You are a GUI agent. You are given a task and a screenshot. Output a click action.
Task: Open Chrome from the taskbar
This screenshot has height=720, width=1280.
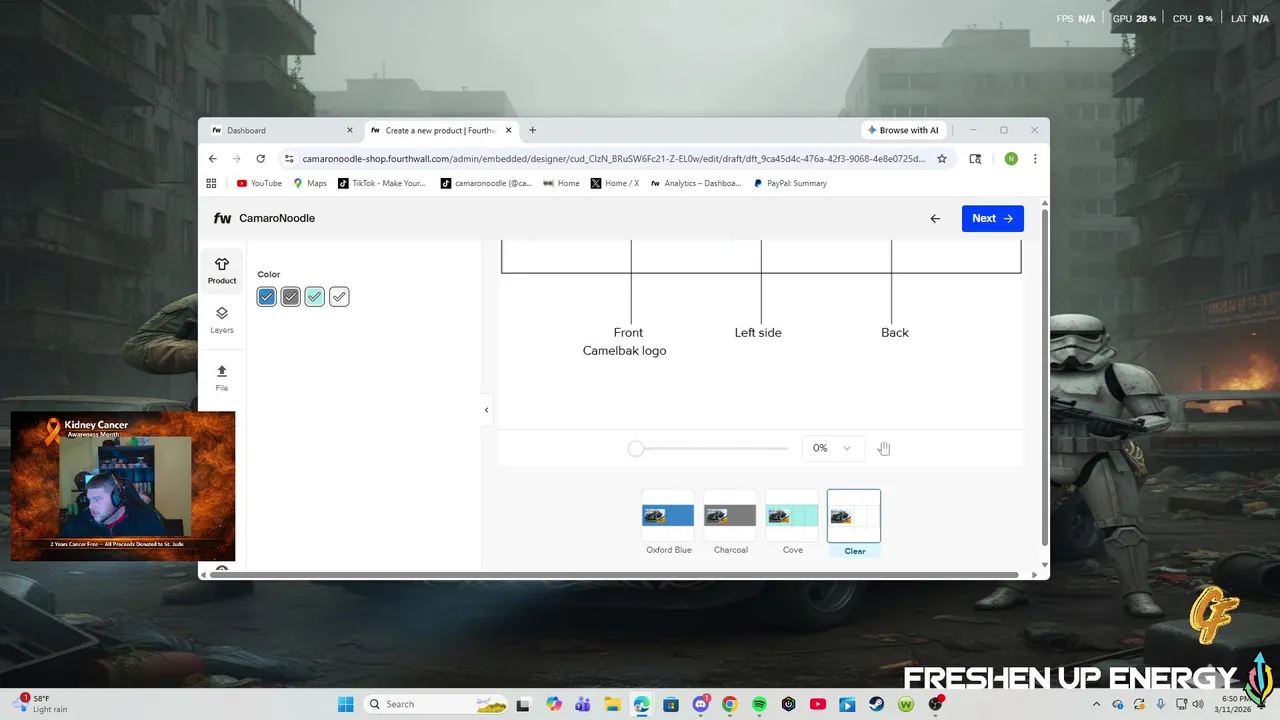point(730,704)
